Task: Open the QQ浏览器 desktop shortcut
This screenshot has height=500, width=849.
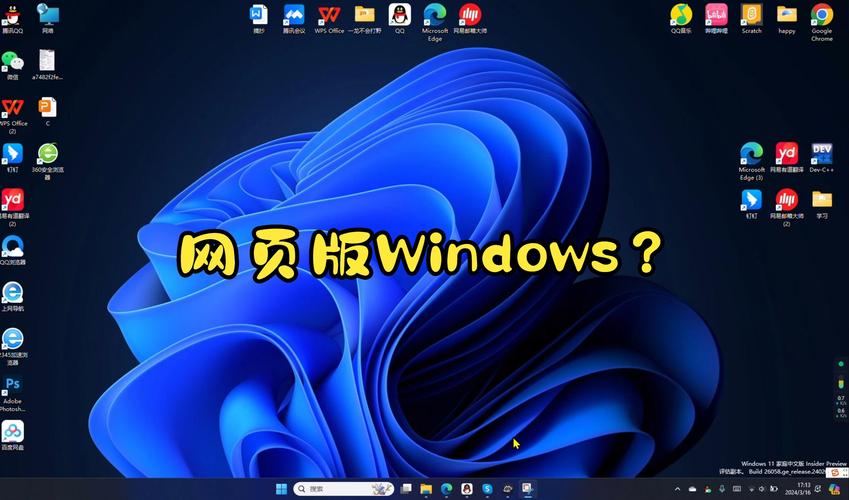Action: pyautogui.click(x=12, y=250)
